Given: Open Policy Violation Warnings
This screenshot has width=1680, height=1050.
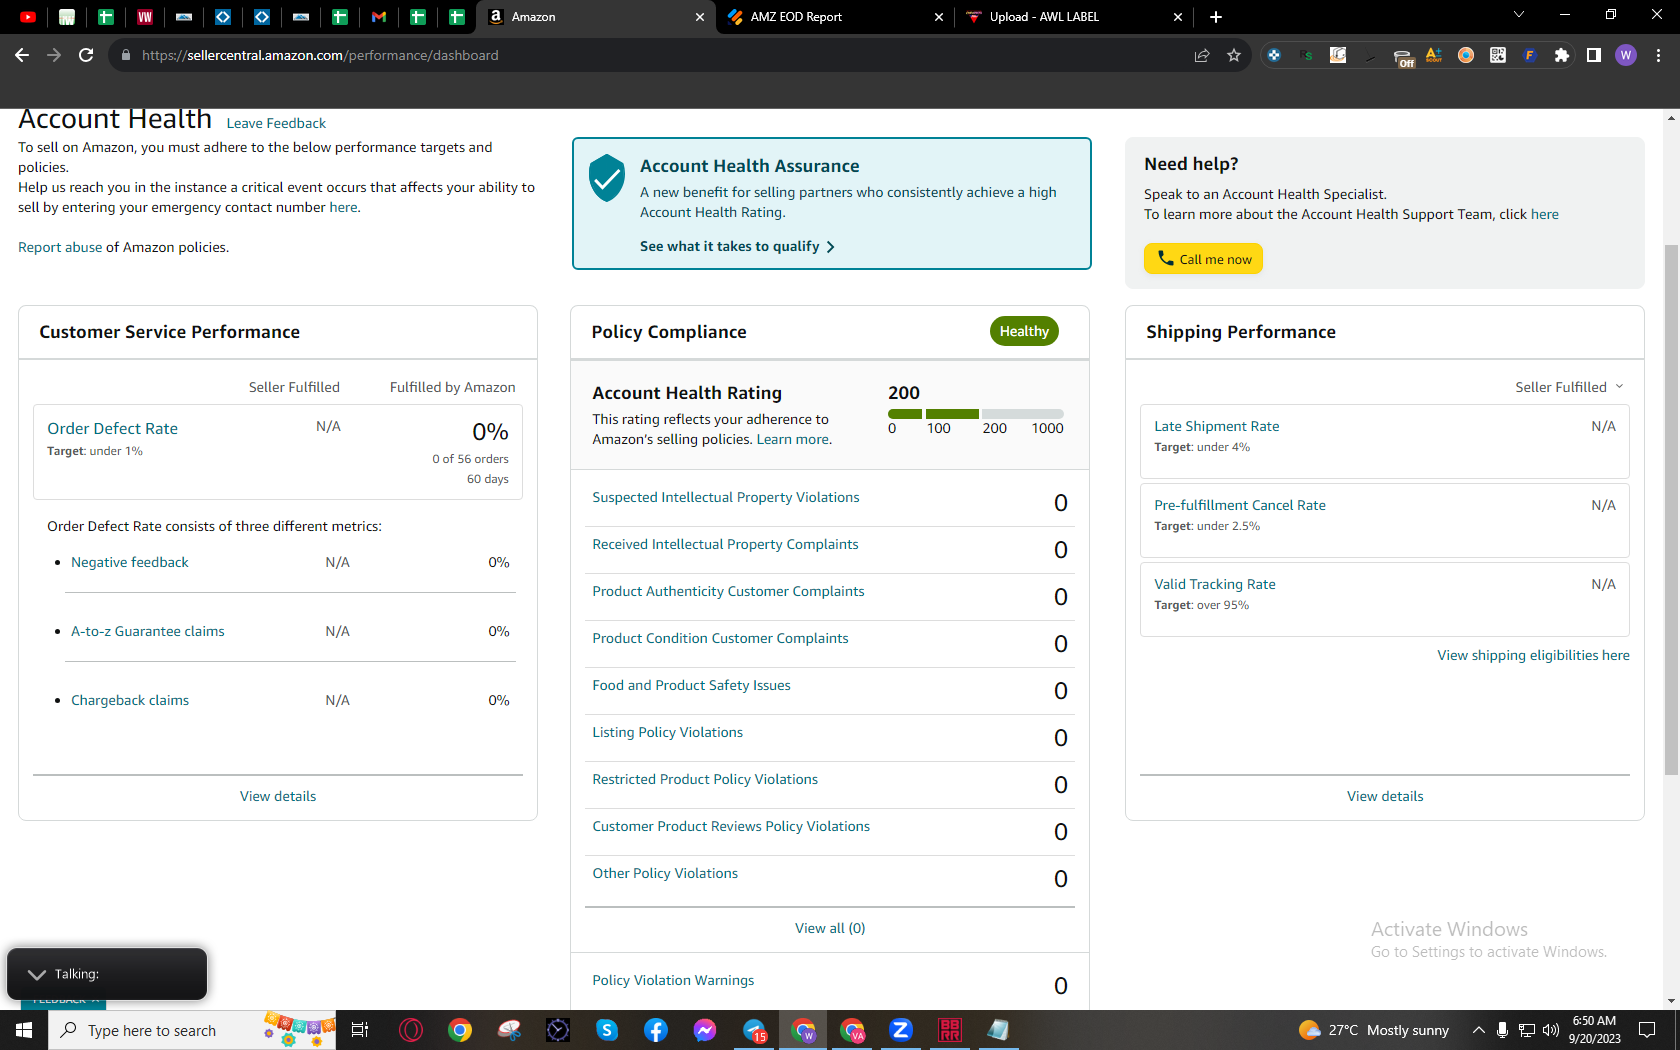Looking at the screenshot, I should (673, 980).
